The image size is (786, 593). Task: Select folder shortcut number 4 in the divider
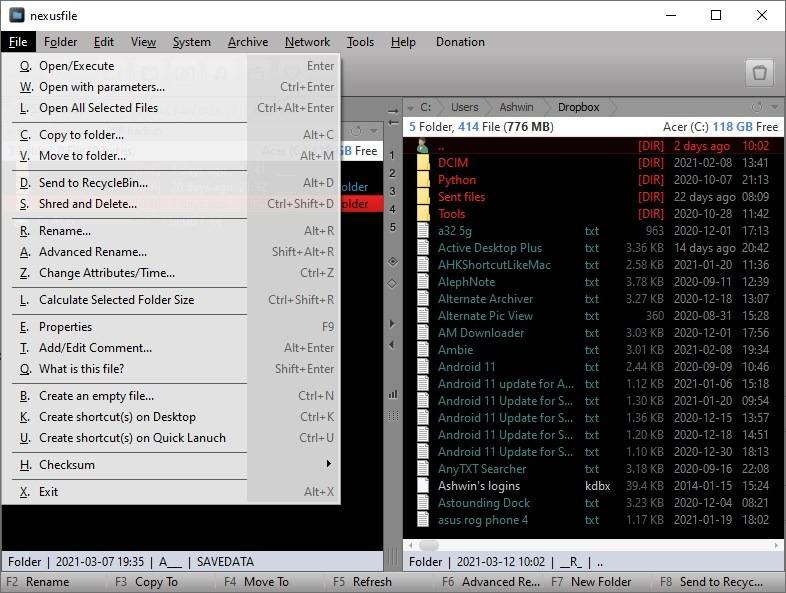point(392,209)
